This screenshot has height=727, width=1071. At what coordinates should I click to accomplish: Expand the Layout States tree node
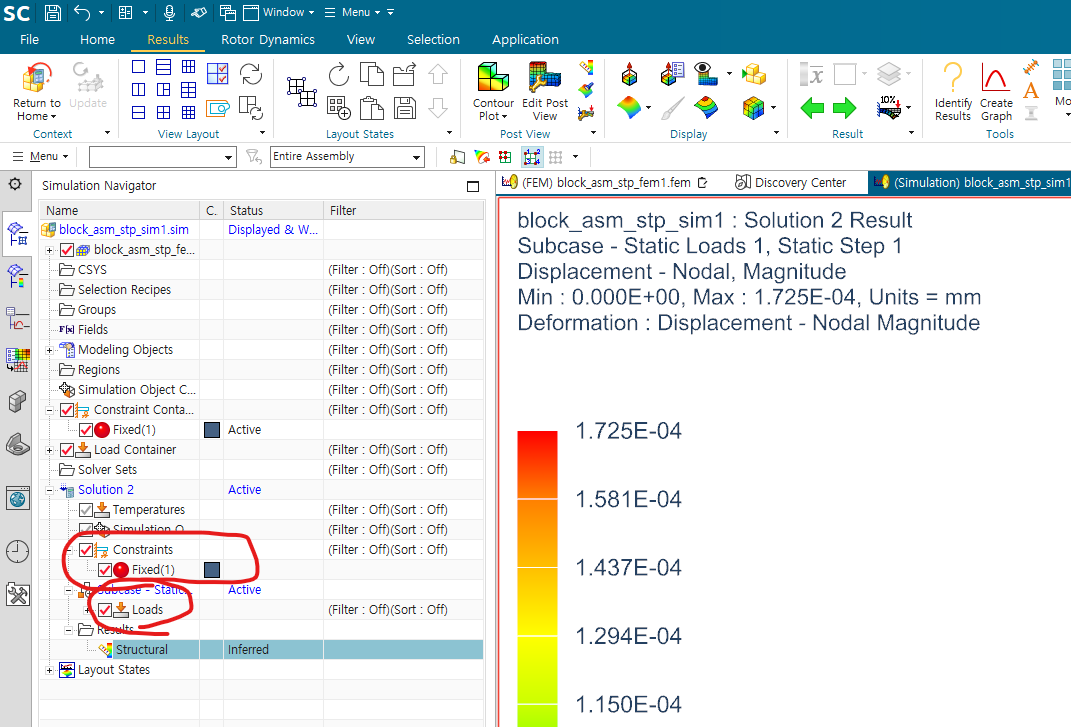(x=50, y=670)
